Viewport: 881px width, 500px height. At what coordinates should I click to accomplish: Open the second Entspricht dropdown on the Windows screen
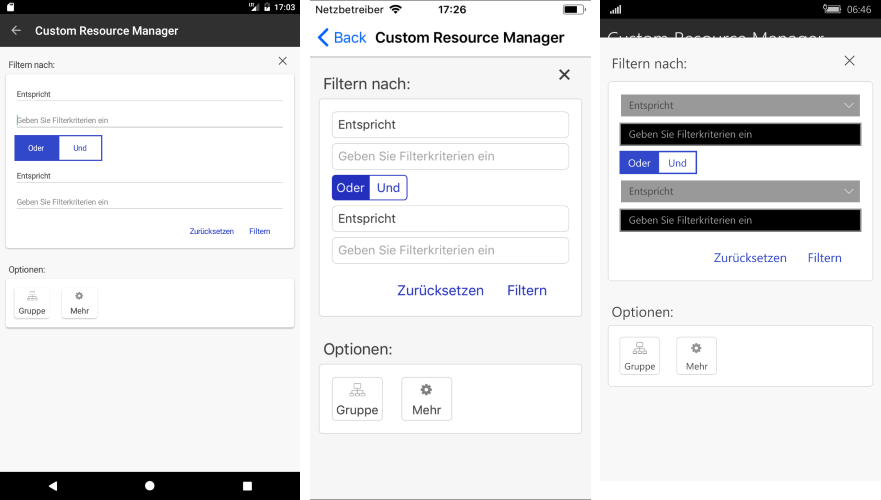740,191
